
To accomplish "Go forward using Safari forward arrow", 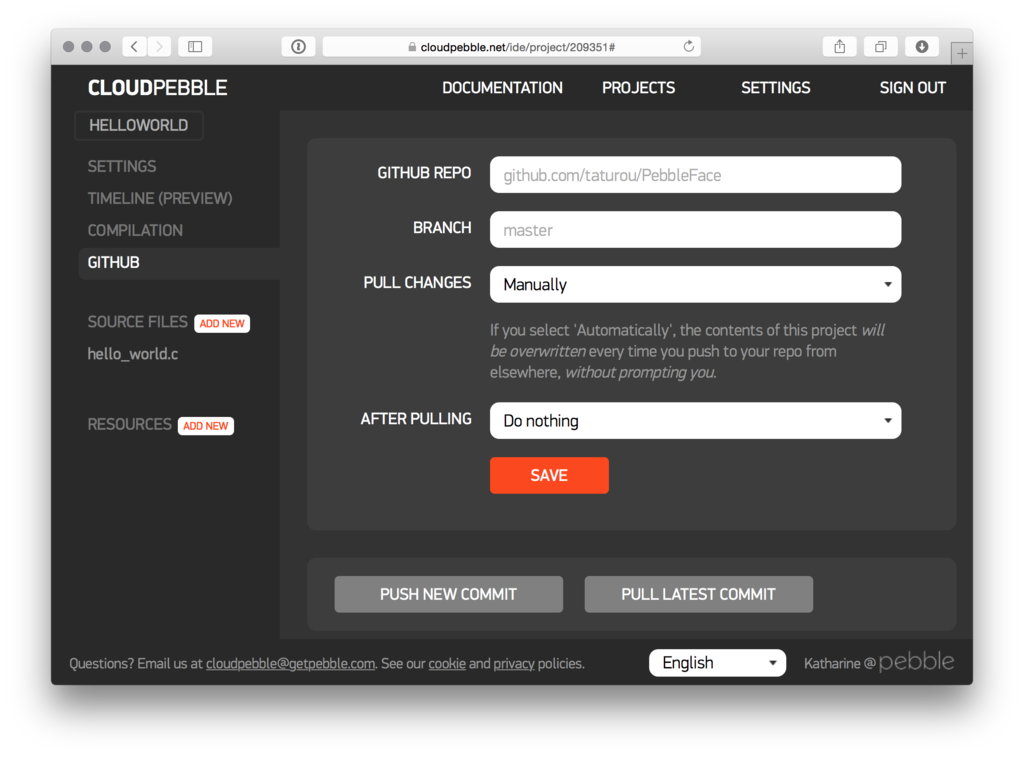I will [159, 46].
